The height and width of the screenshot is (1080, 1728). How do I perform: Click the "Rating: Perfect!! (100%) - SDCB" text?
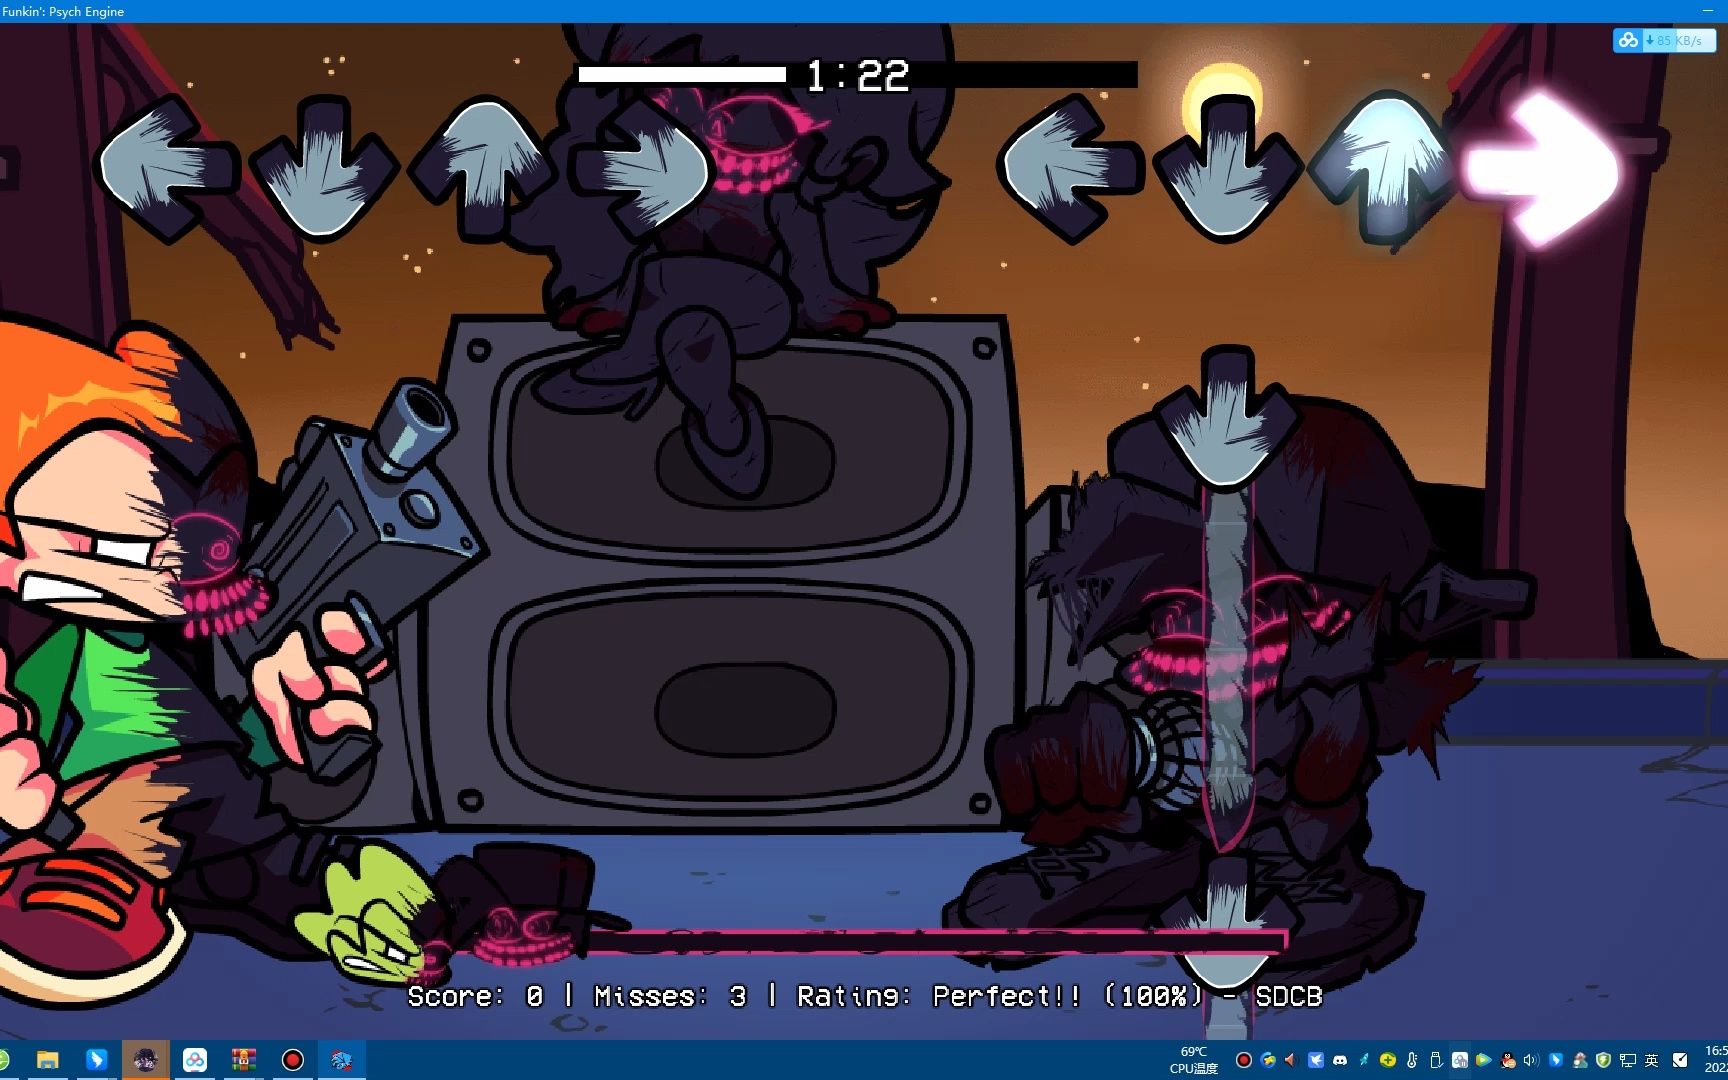(1060, 996)
